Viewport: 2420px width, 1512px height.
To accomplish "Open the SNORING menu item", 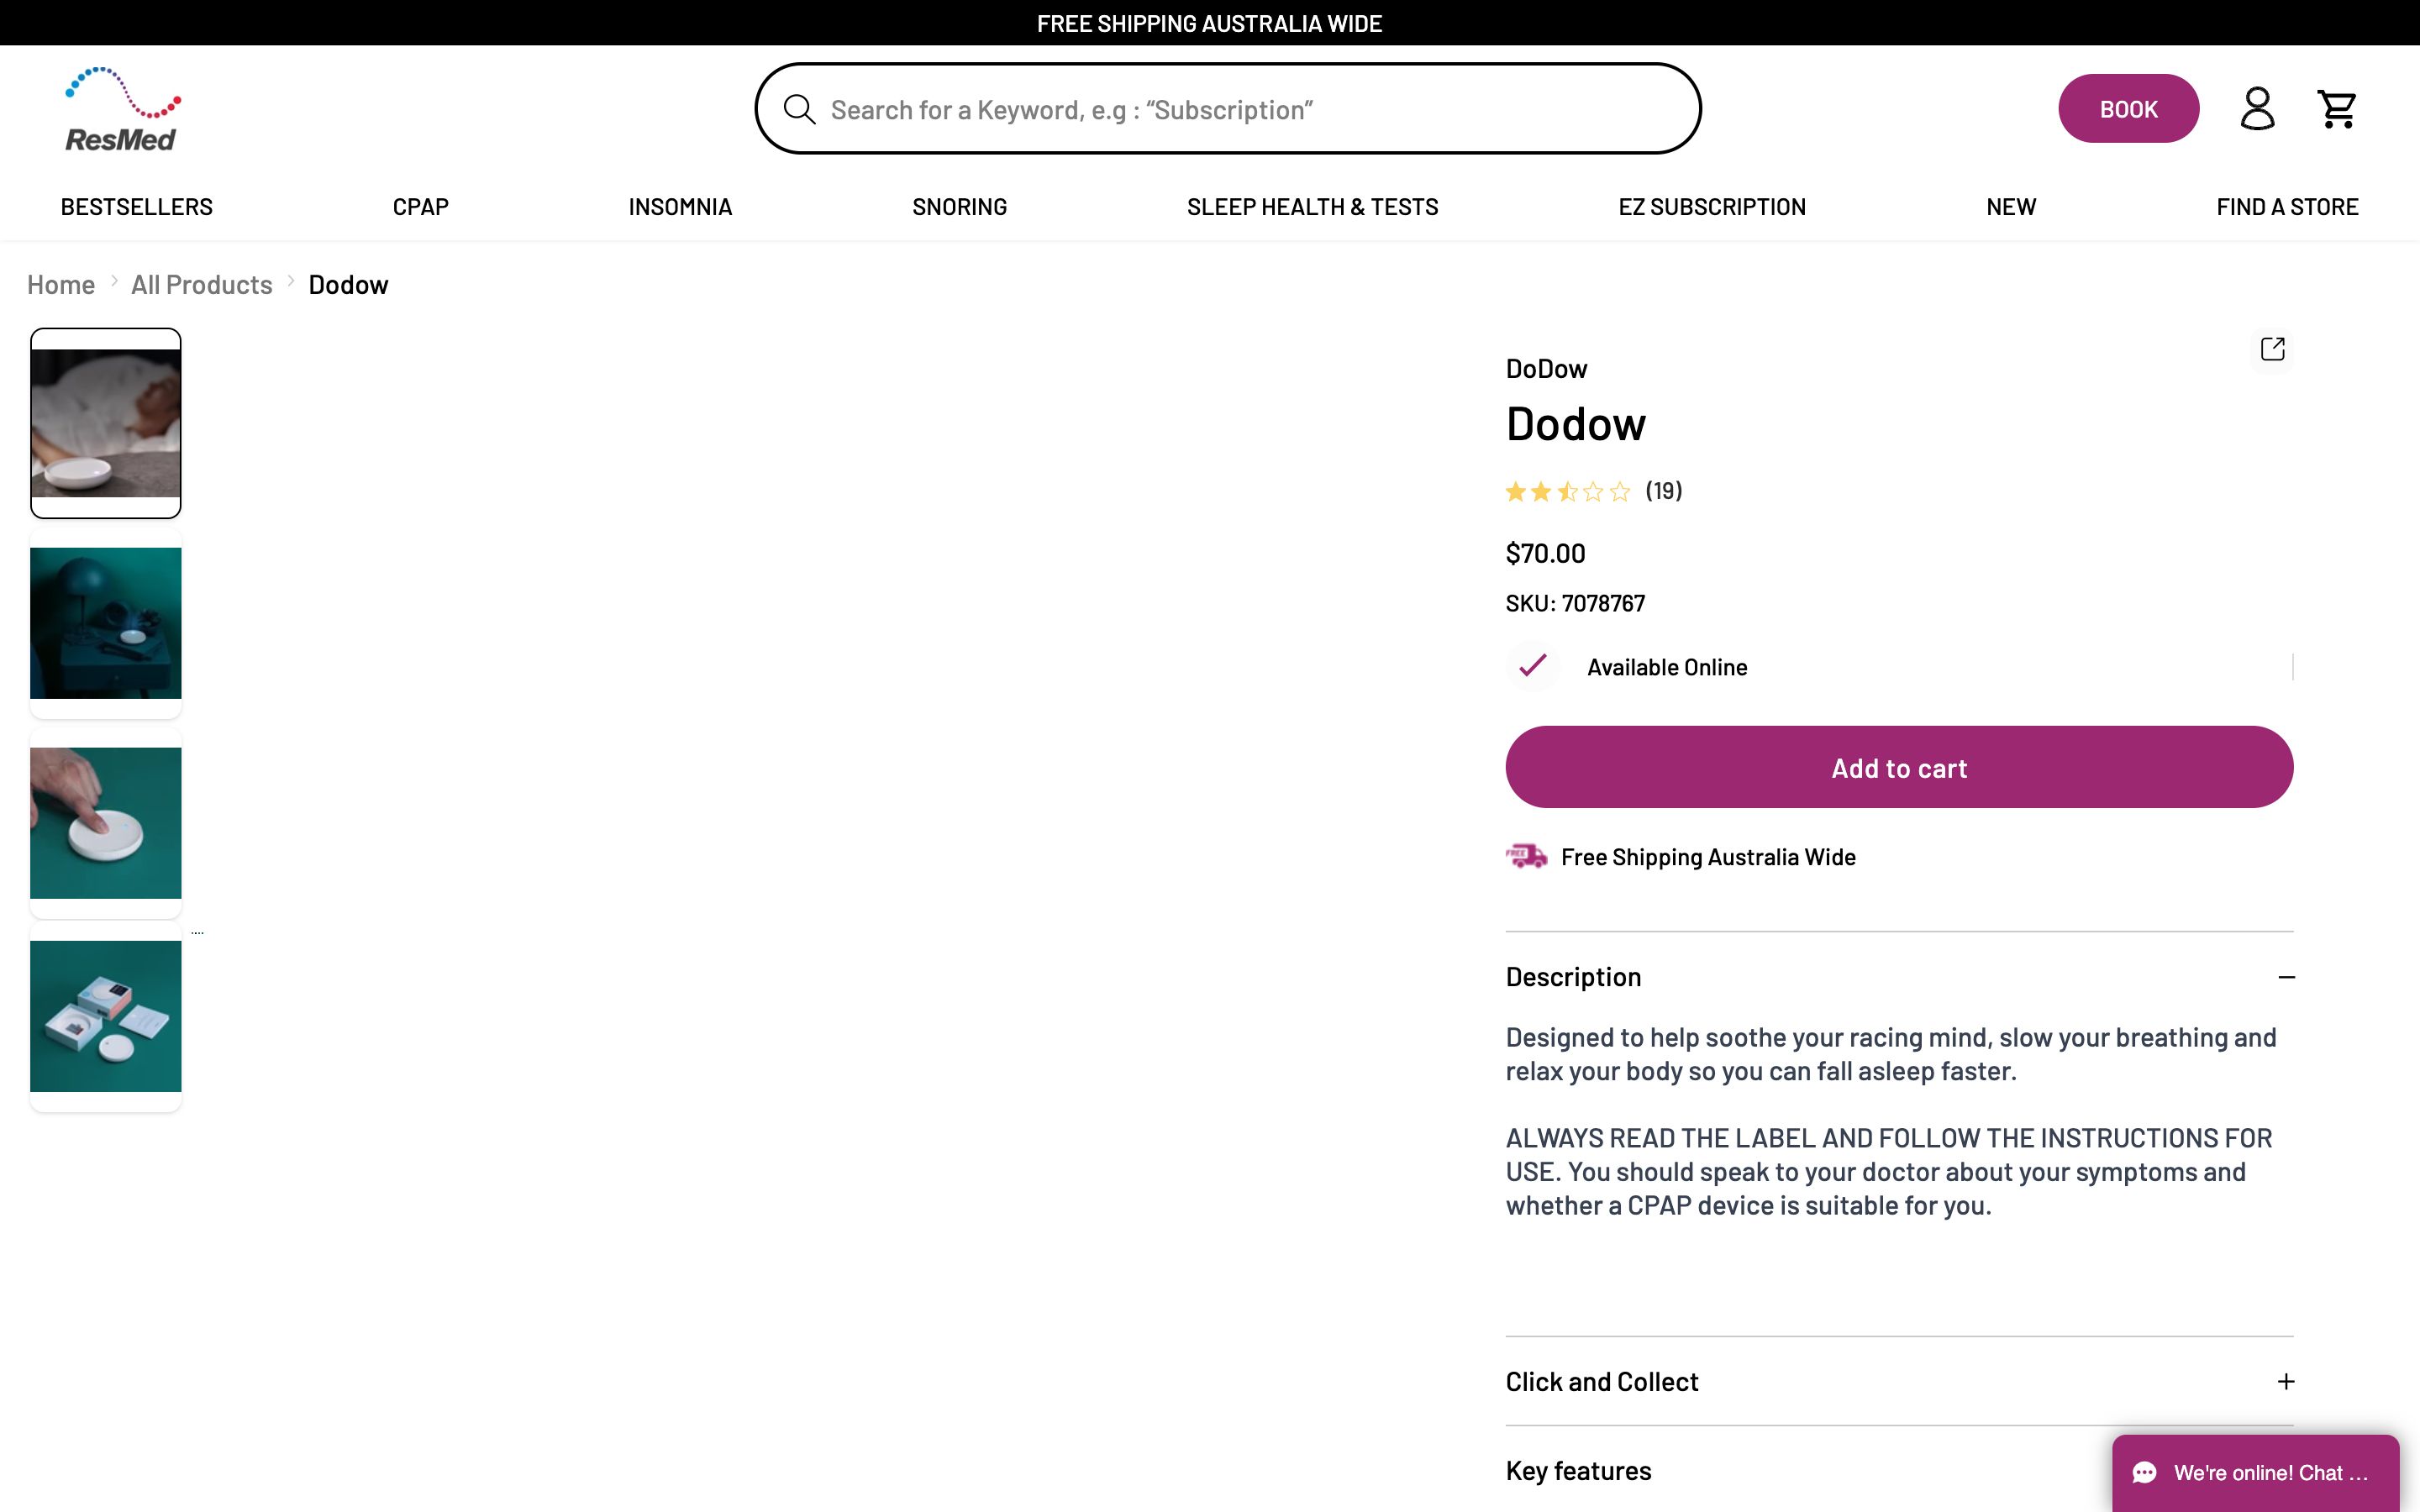I will pyautogui.click(x=959, y=206).
